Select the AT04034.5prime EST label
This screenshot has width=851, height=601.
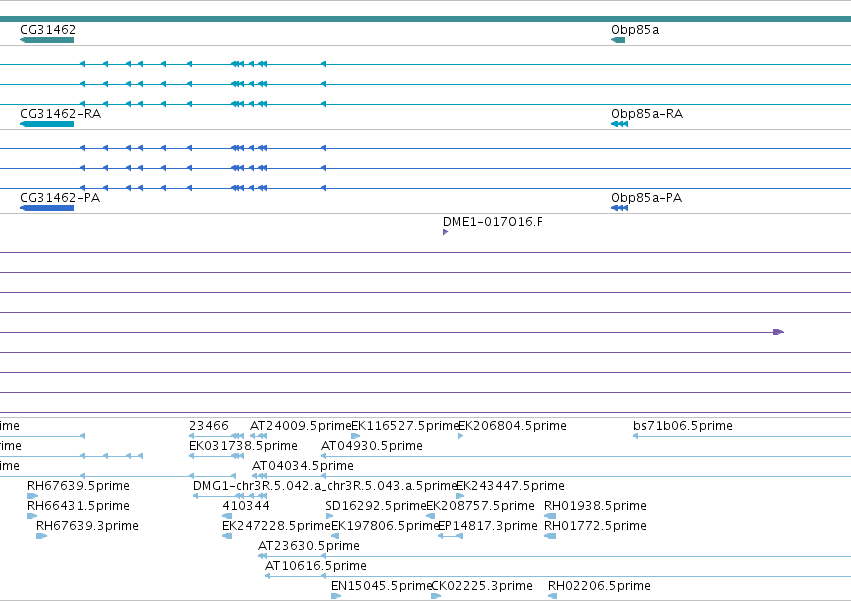[302, 466]
